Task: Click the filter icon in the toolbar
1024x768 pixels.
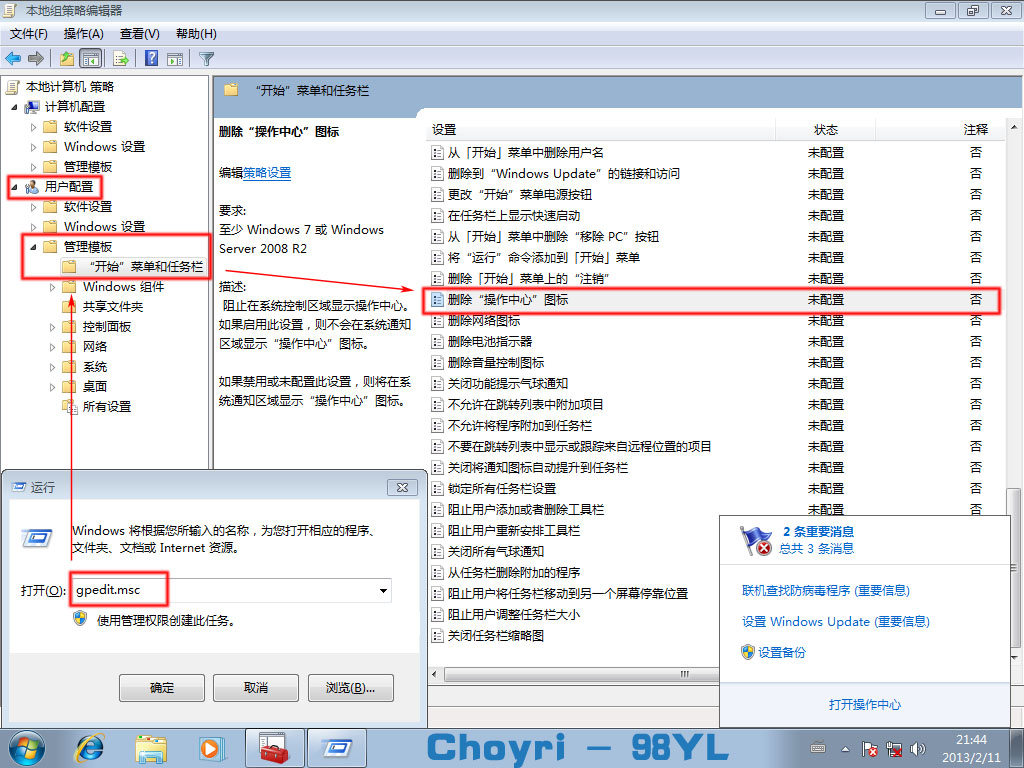Action: click(207, 57)
